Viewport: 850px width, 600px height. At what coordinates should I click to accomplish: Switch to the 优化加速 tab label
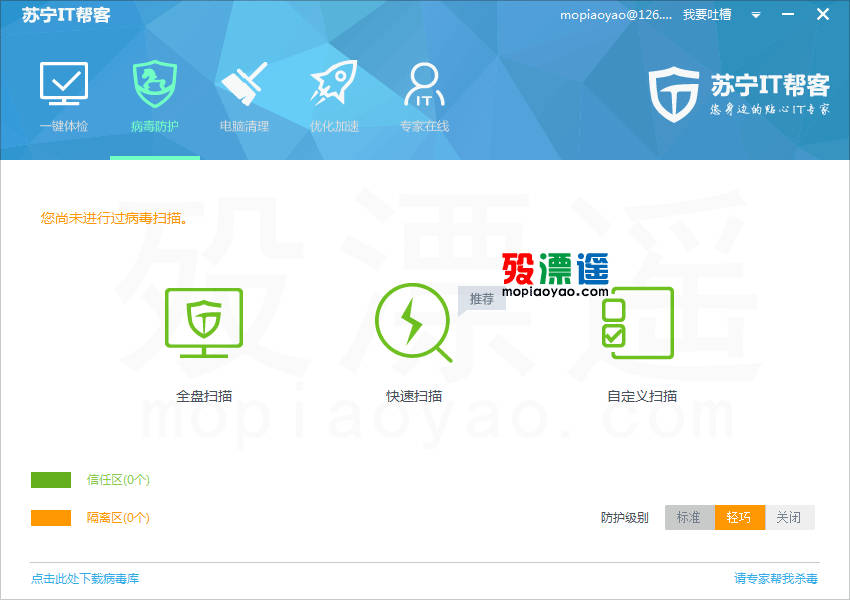334,126
